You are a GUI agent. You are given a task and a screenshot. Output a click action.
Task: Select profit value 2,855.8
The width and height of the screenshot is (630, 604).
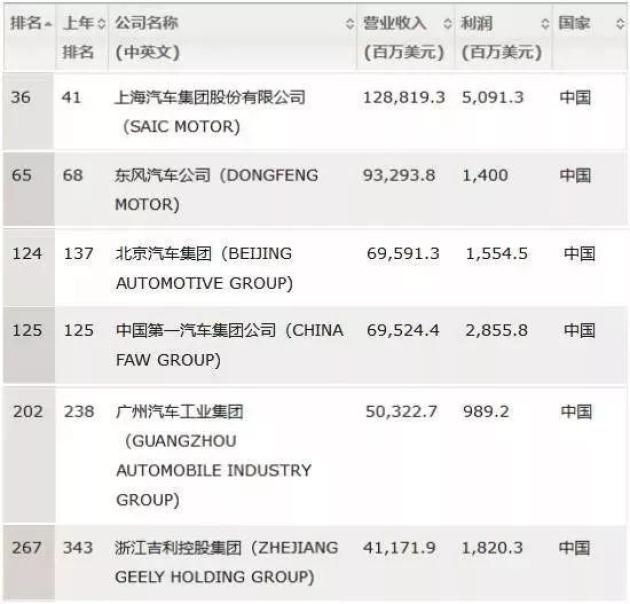[496, 330]
